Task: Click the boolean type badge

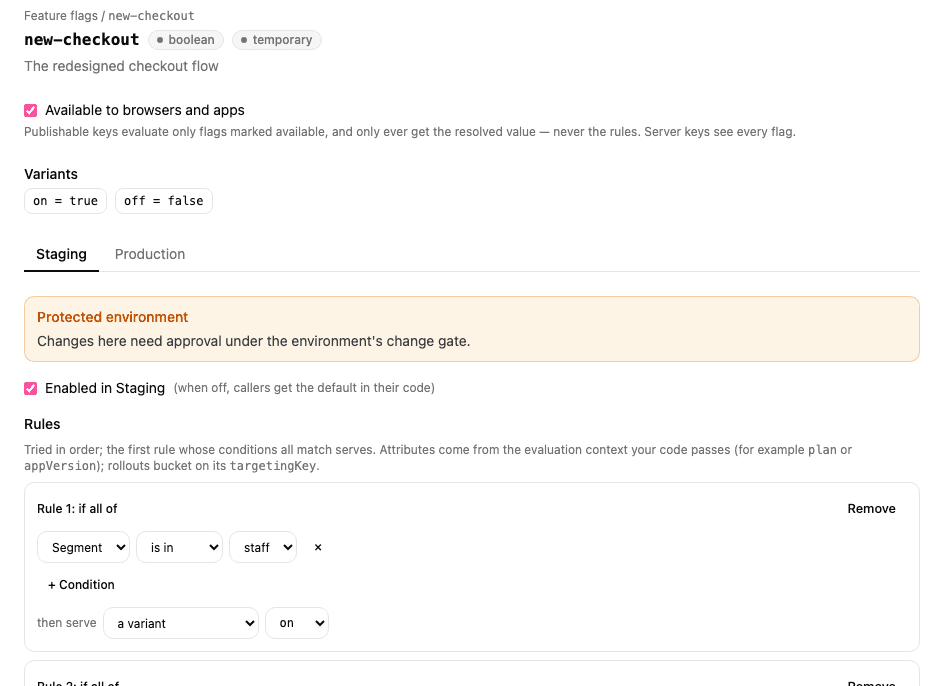Action: pyautogui.click(x=185, y=40)
